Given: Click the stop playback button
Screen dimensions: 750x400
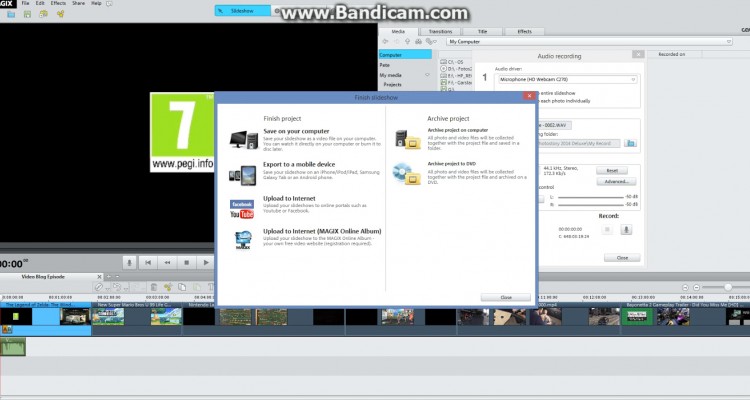Looking at the screenshot, I should pos(187,262).
